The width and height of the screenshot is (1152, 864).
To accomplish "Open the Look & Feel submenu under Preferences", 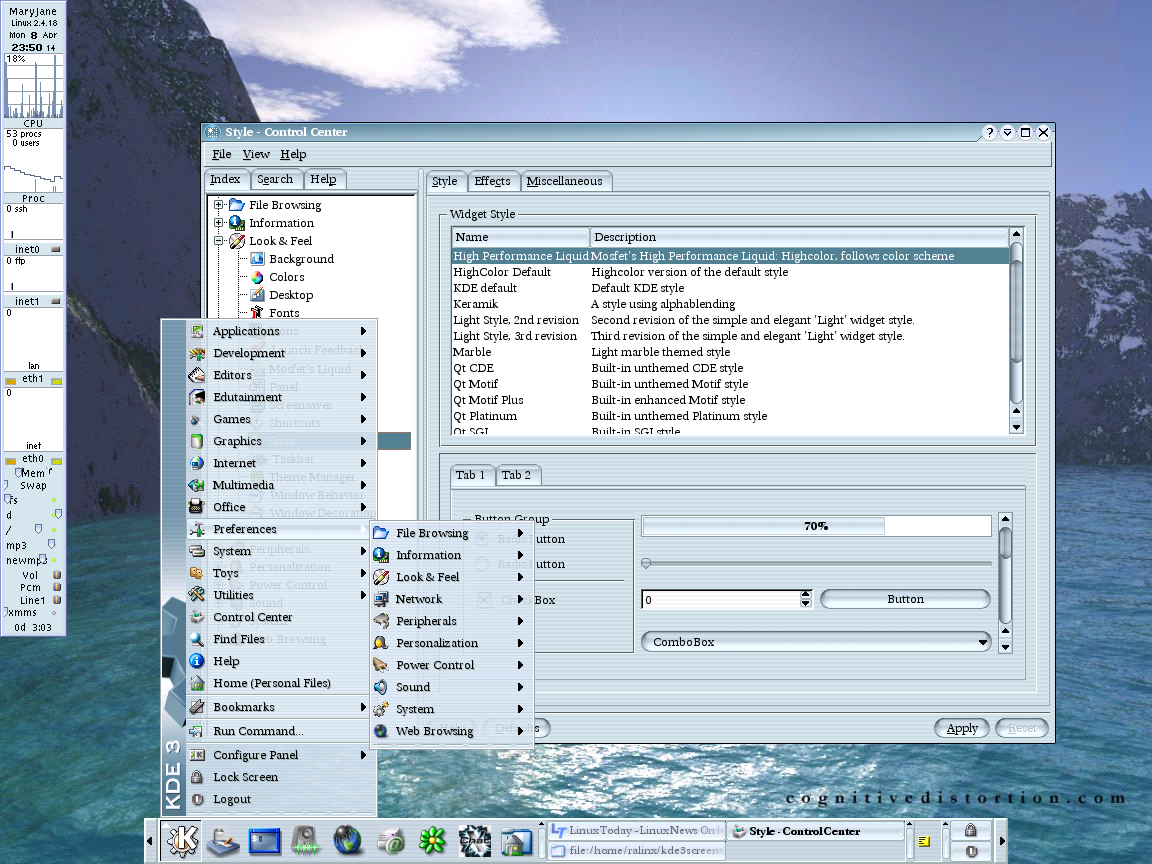I will [428, 577].
